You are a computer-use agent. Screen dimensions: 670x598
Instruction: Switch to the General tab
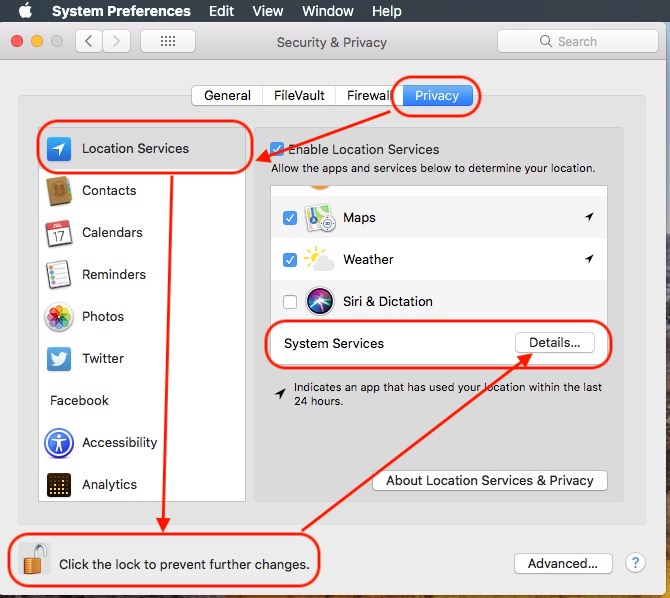pos(227,95)
